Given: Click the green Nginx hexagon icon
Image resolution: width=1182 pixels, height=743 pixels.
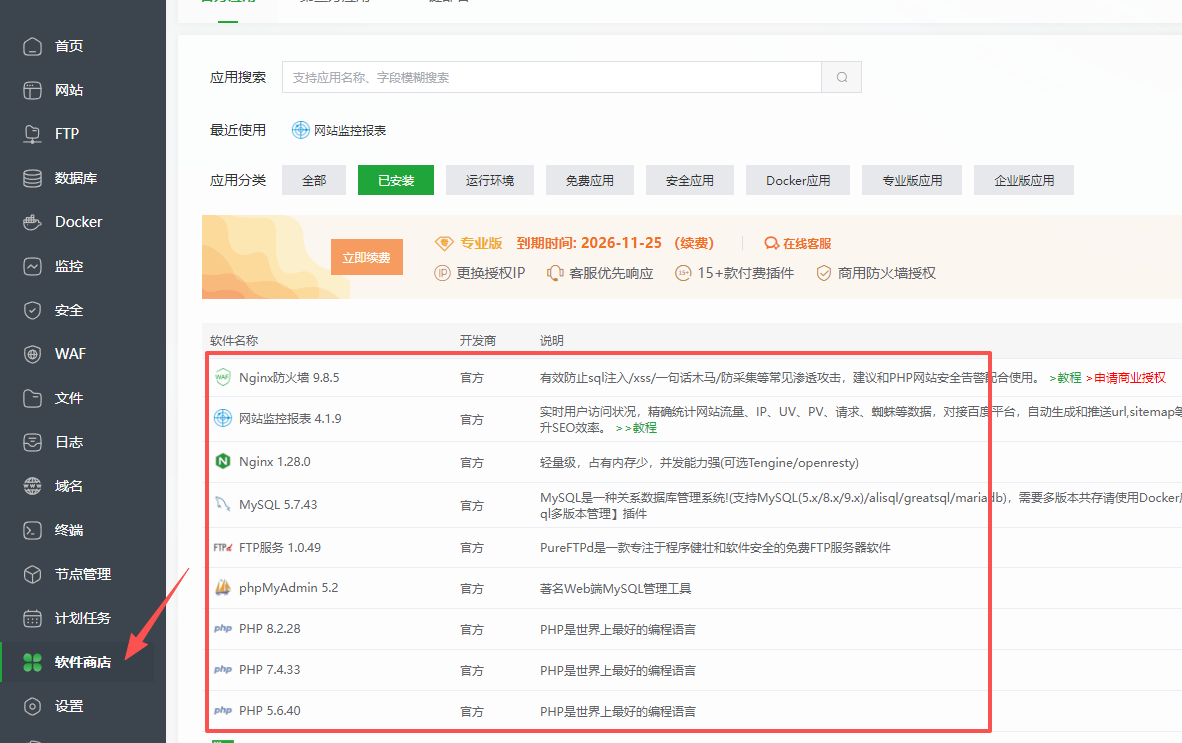Looking at the screenshot, I should 222,462.
